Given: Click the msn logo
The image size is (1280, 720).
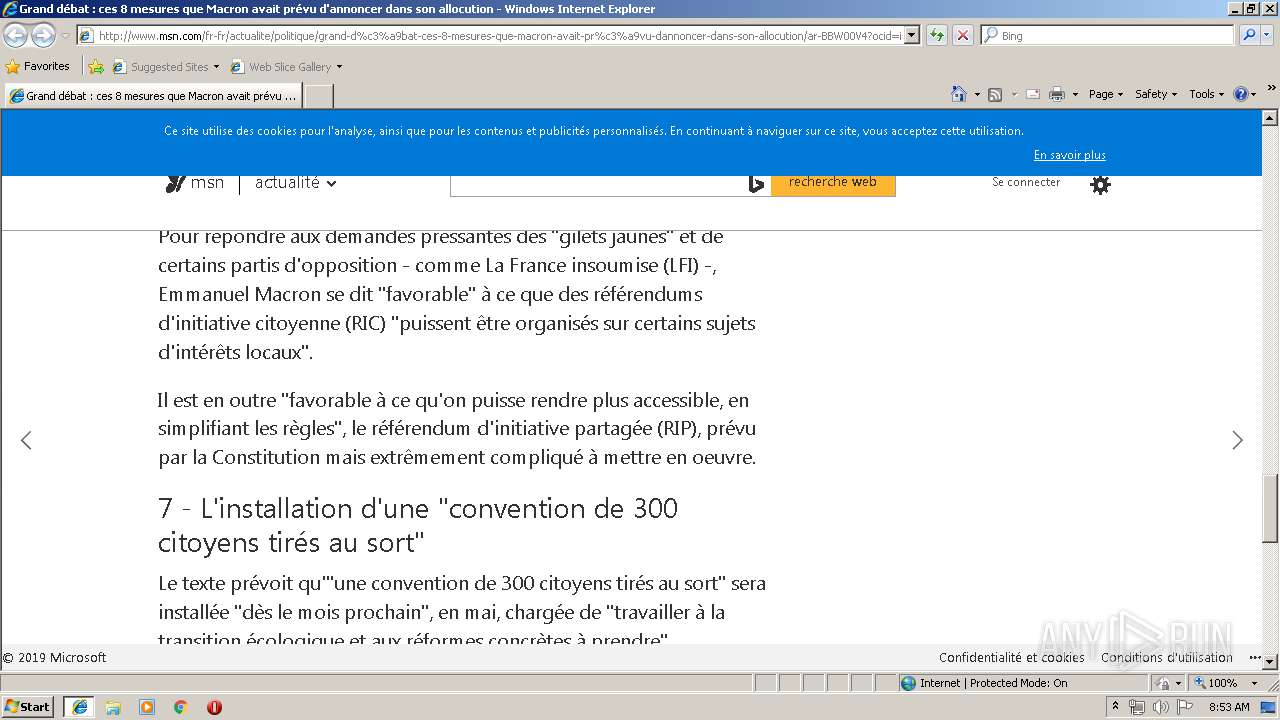Looking at the screenshot, I should point(195,183).
